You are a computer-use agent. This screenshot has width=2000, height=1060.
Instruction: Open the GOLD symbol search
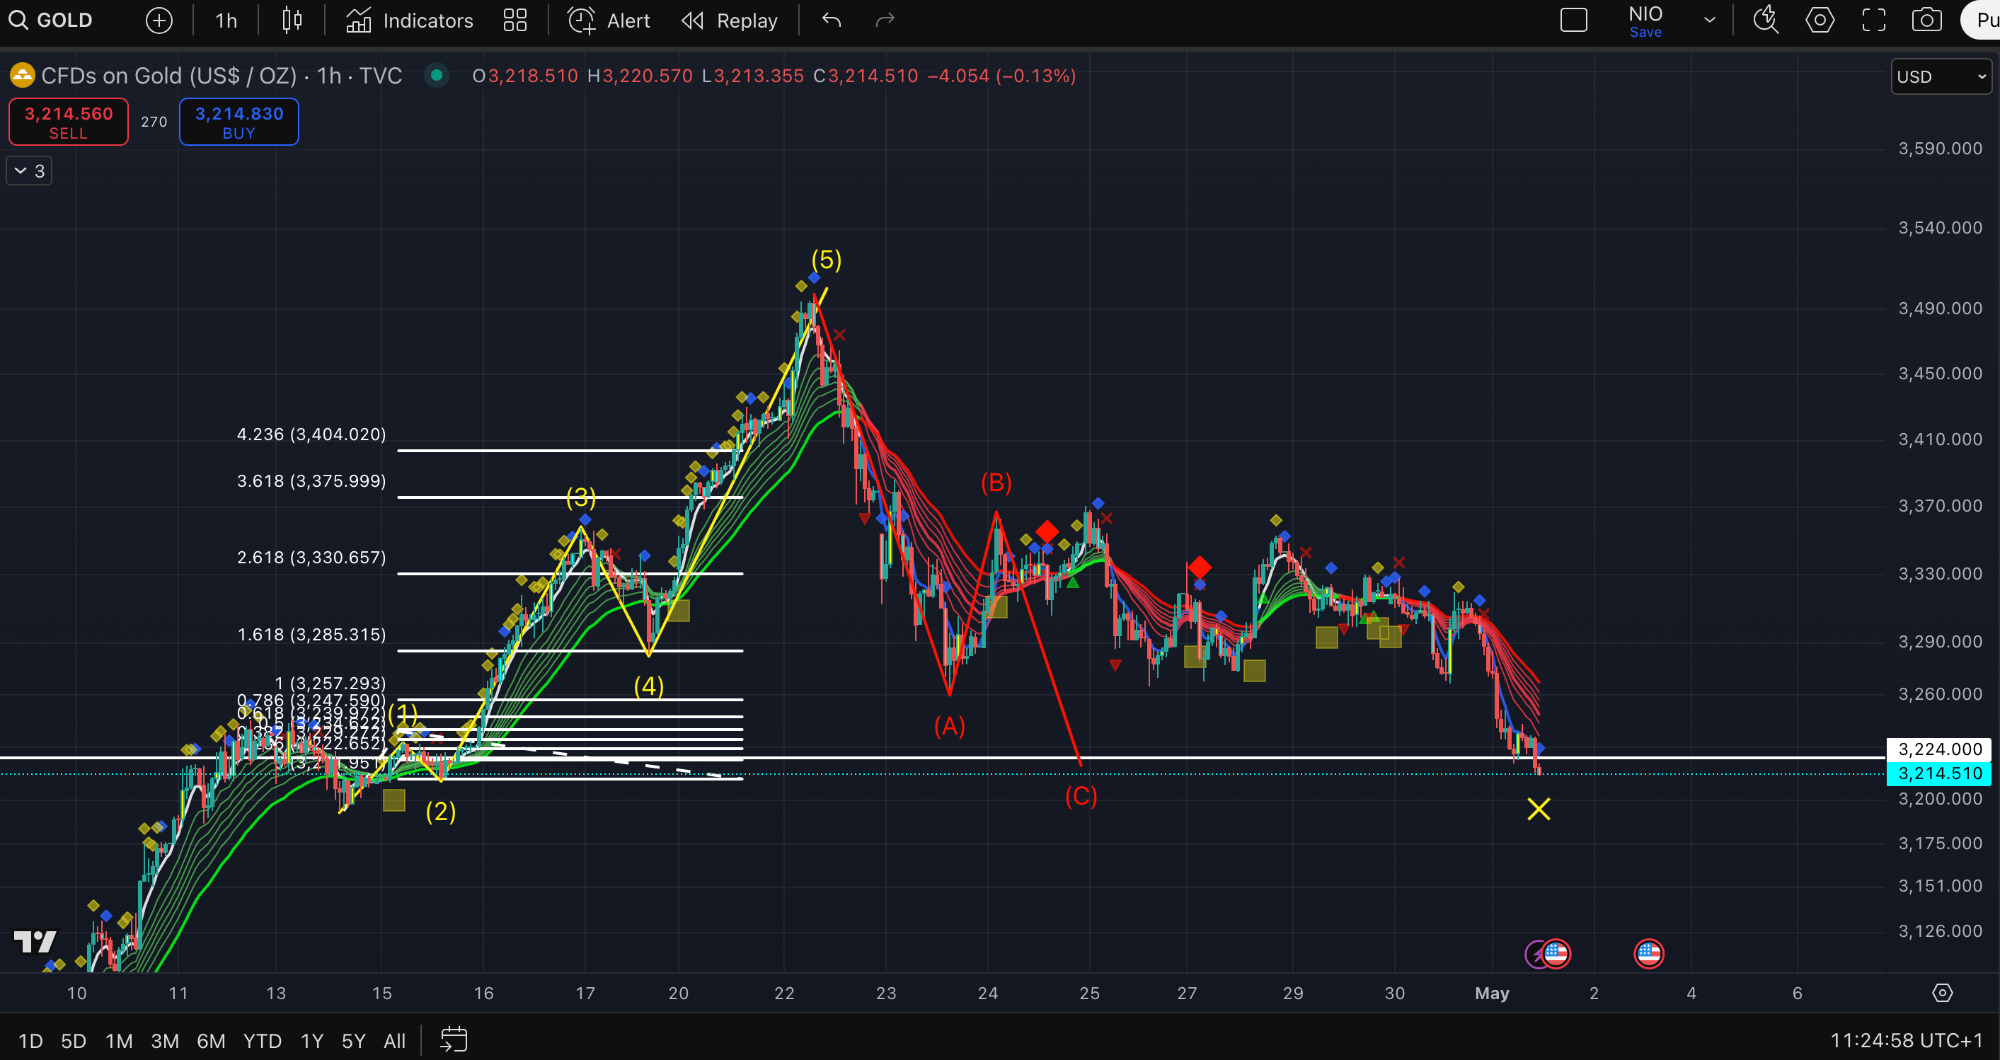coord(52,20)
